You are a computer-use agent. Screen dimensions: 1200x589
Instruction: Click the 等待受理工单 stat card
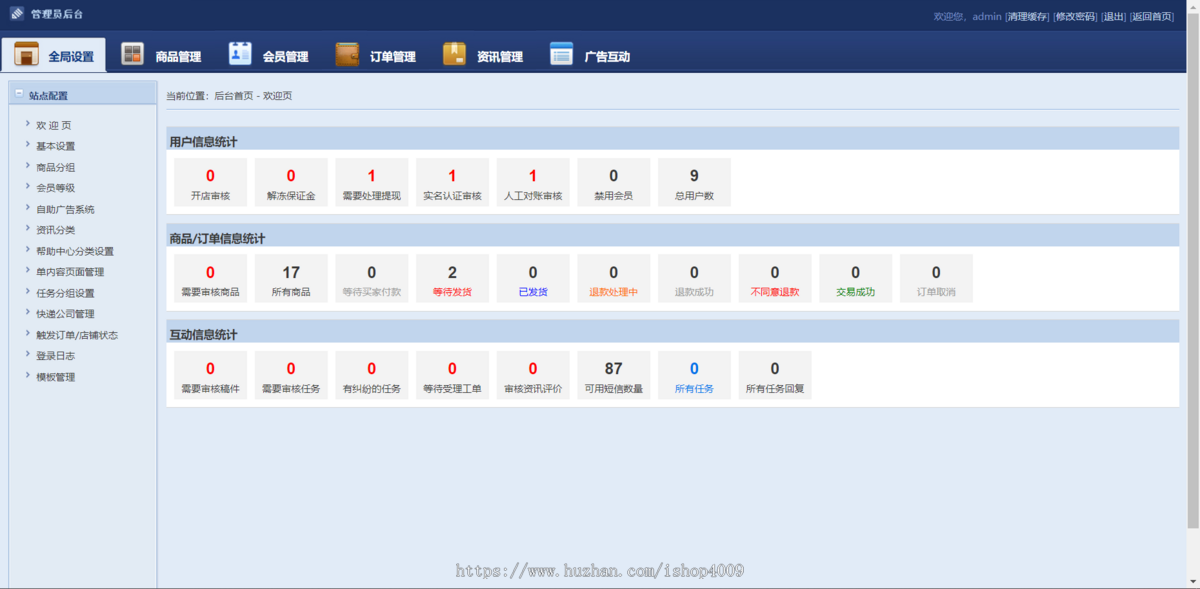[x=452, y=375]
